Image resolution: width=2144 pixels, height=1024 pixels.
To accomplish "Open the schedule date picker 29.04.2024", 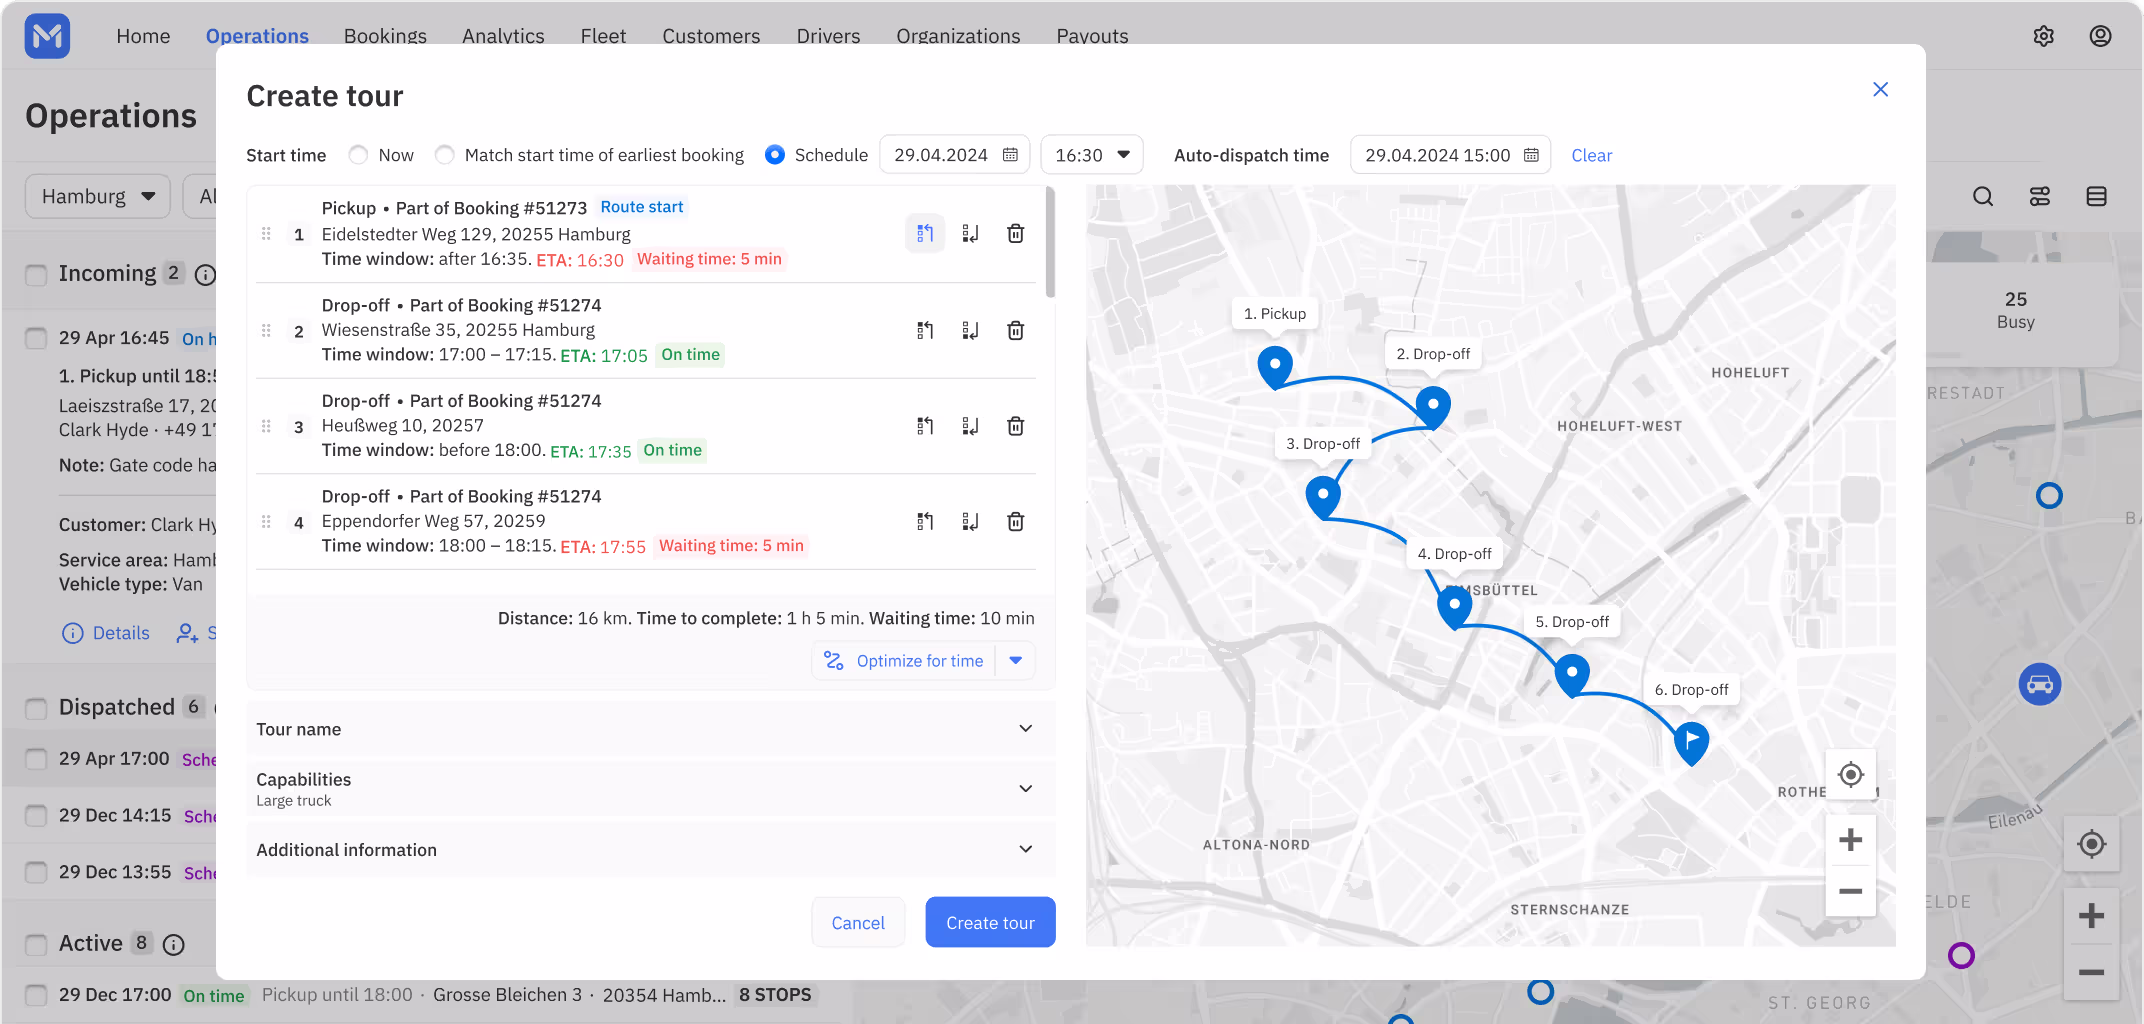I will click(x=955, y=155).
